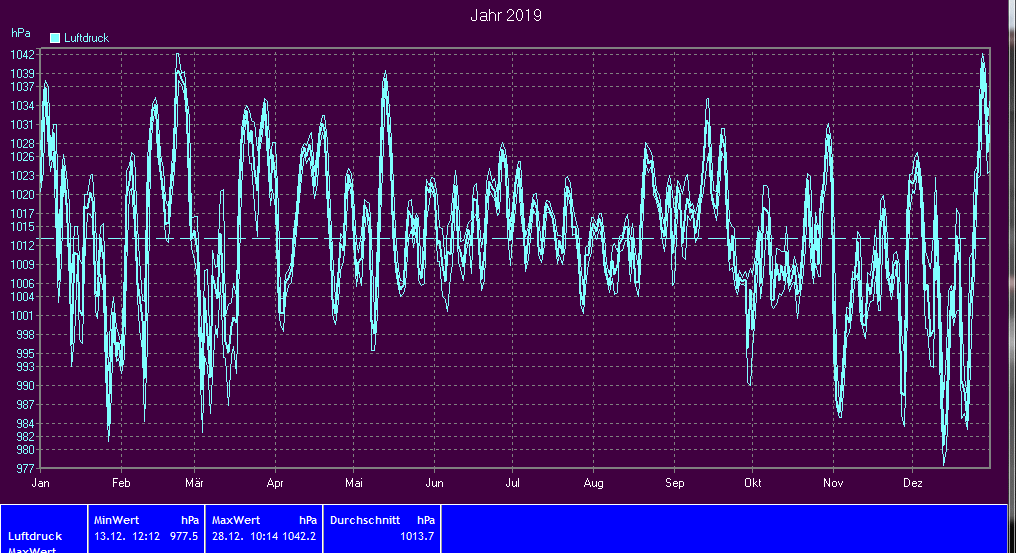
Task: Select the Mär month label on the x-axis
Action: (x=194, y=483)
